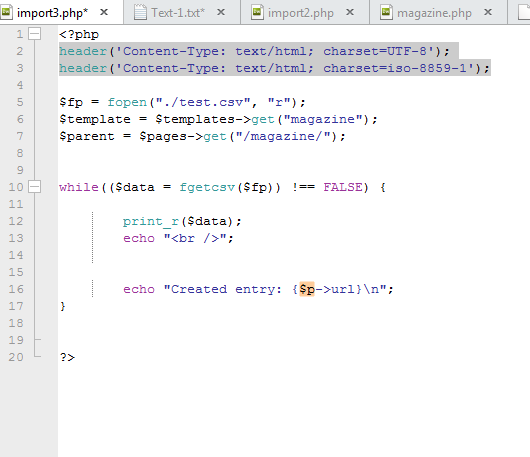Click line number 16 in the gutter
Screen dimensions: 530x457
(x=16, y=289)
